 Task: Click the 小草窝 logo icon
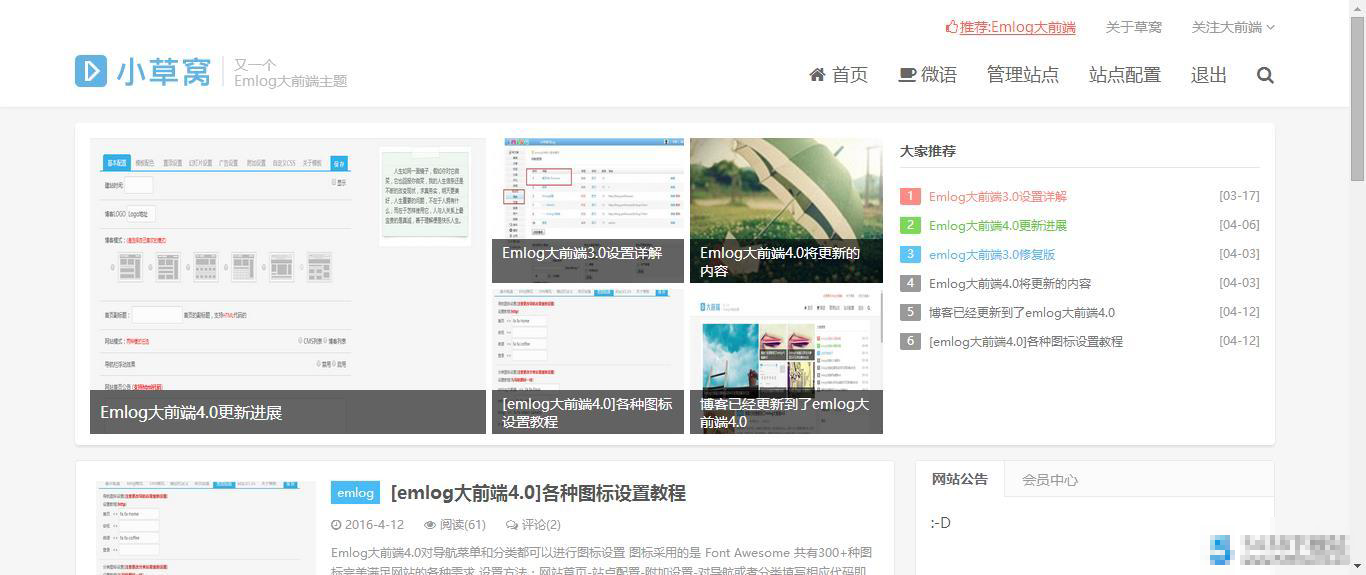pyautogui.click(x=91, y=71)
